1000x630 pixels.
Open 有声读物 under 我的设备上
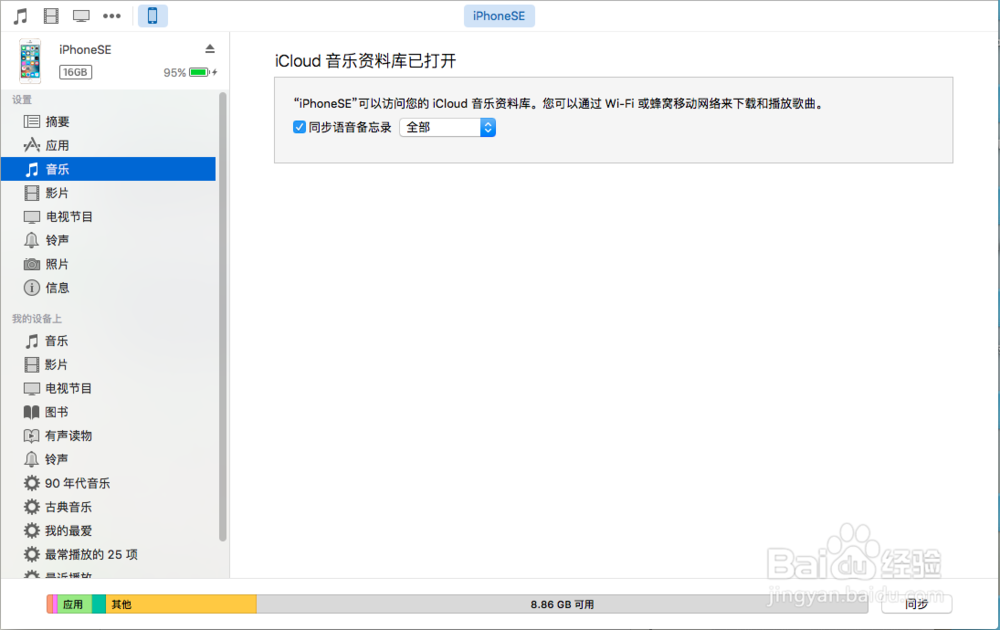coord(108,436)
